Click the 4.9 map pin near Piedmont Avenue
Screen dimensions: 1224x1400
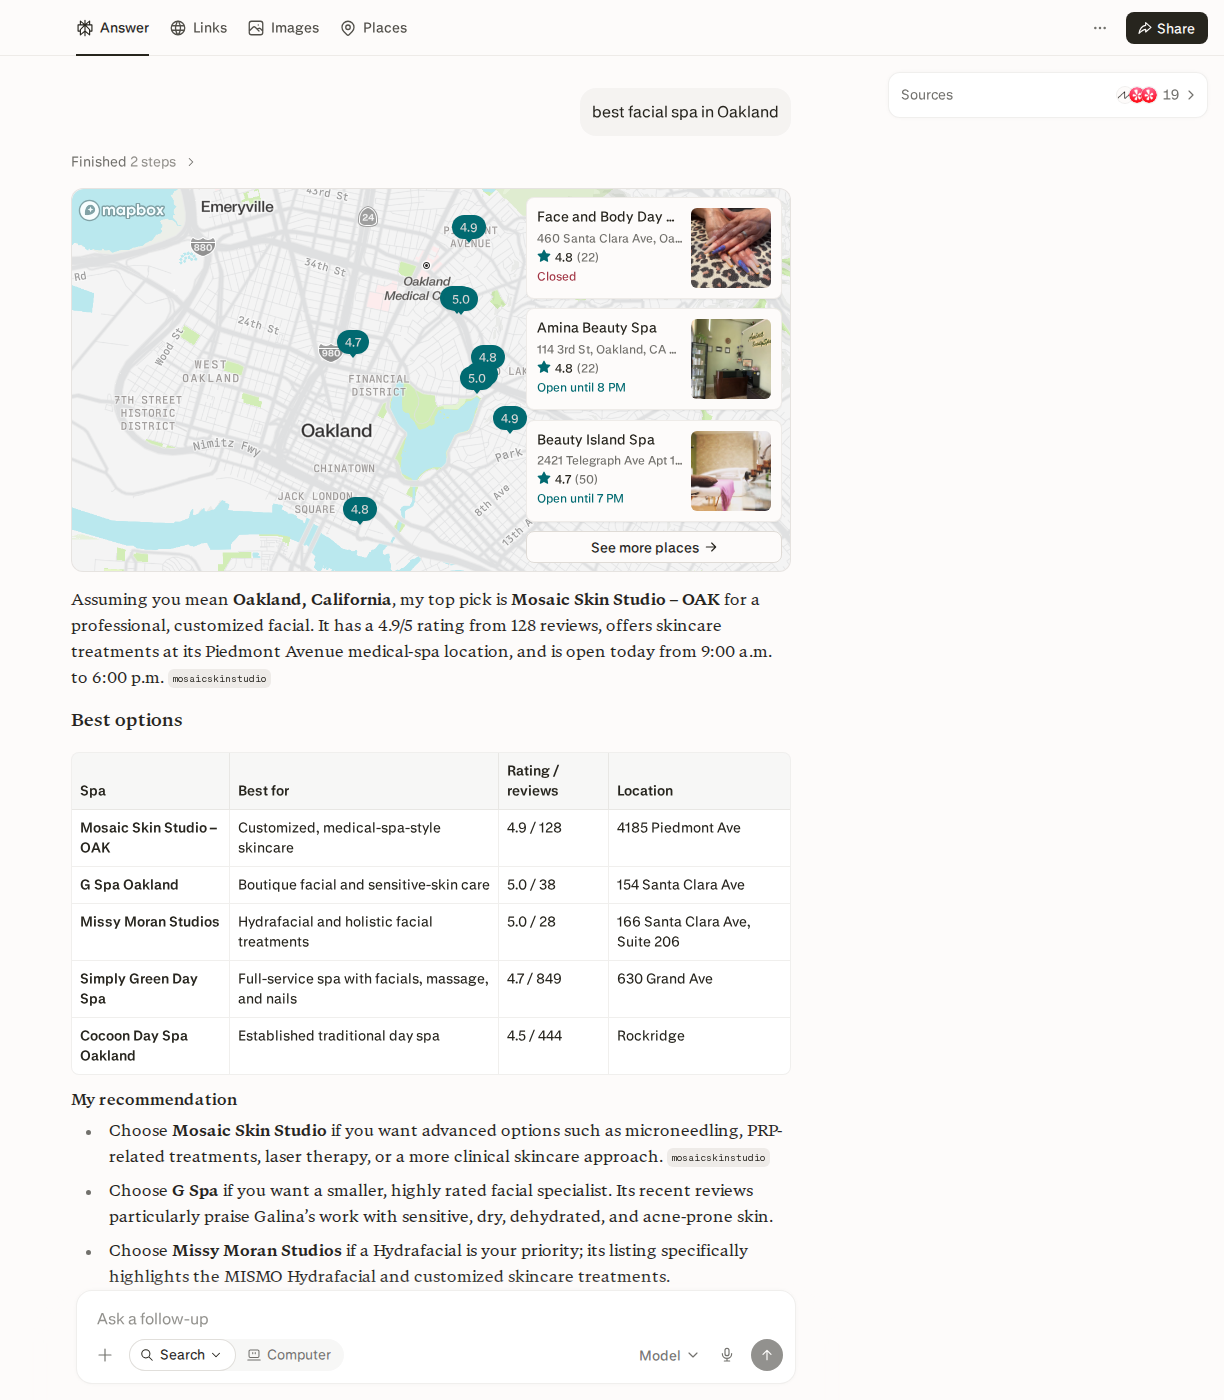click(x=469, y=229)
